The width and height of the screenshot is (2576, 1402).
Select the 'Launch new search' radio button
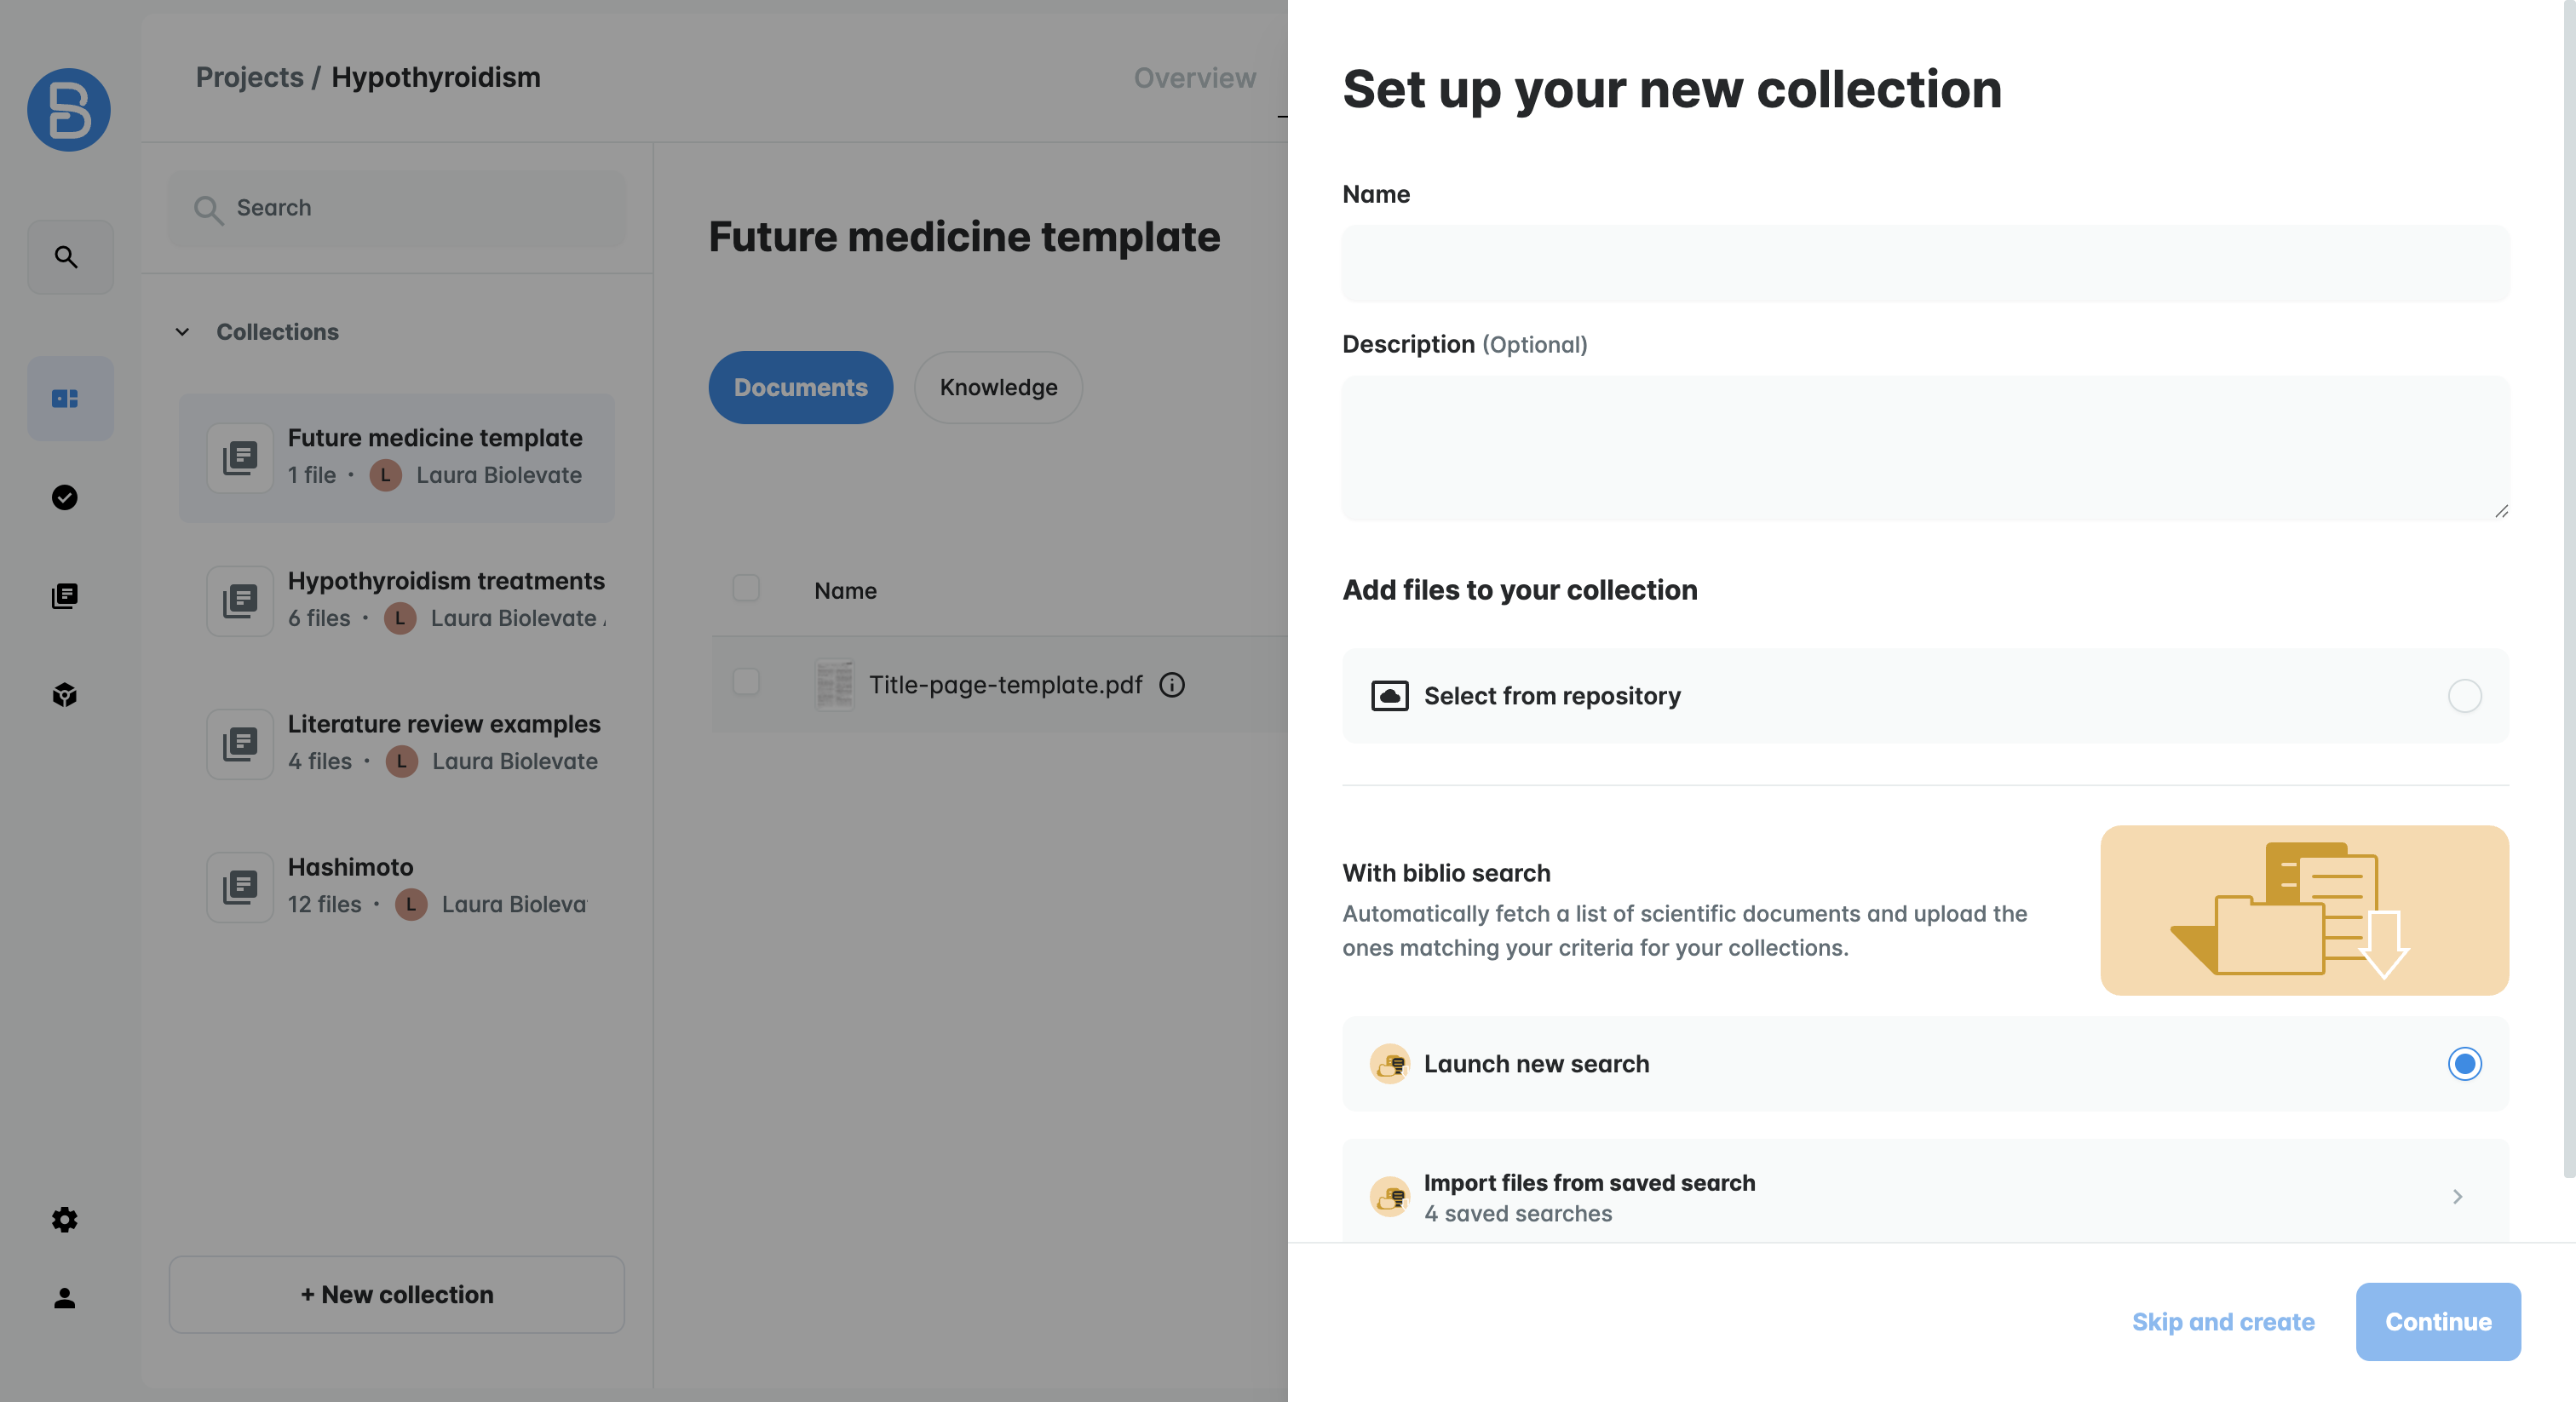tap(2464, 1063)
